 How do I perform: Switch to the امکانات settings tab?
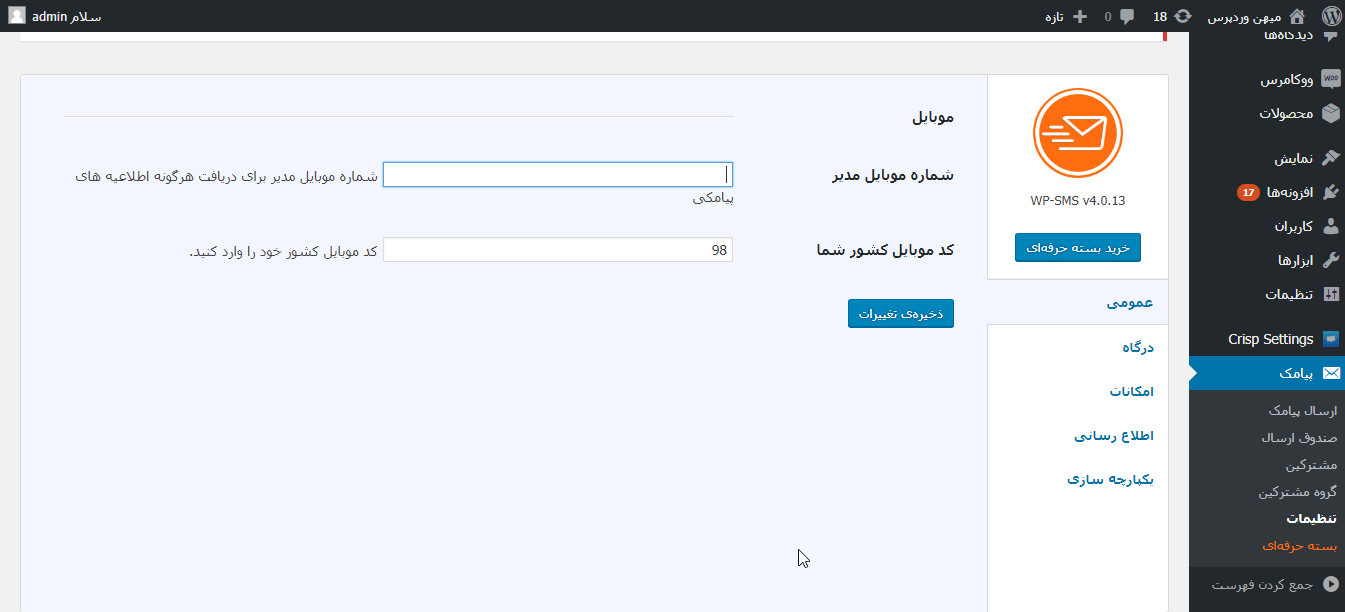1131,391
